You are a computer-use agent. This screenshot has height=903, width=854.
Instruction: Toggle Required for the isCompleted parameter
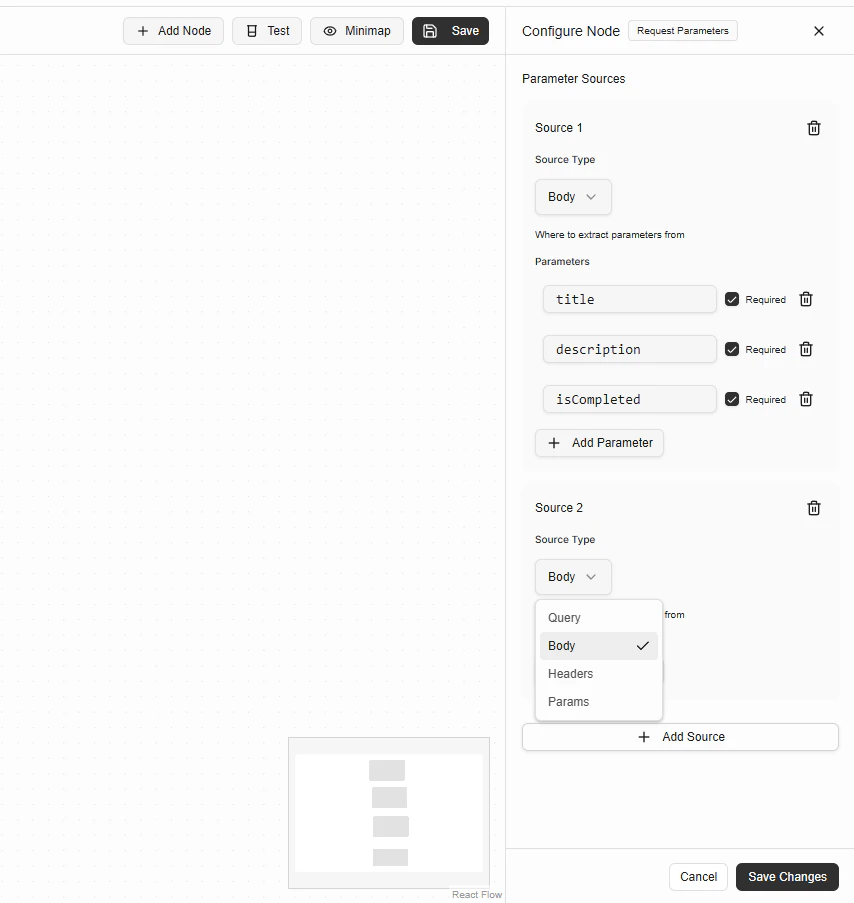(x=731, y=398)
